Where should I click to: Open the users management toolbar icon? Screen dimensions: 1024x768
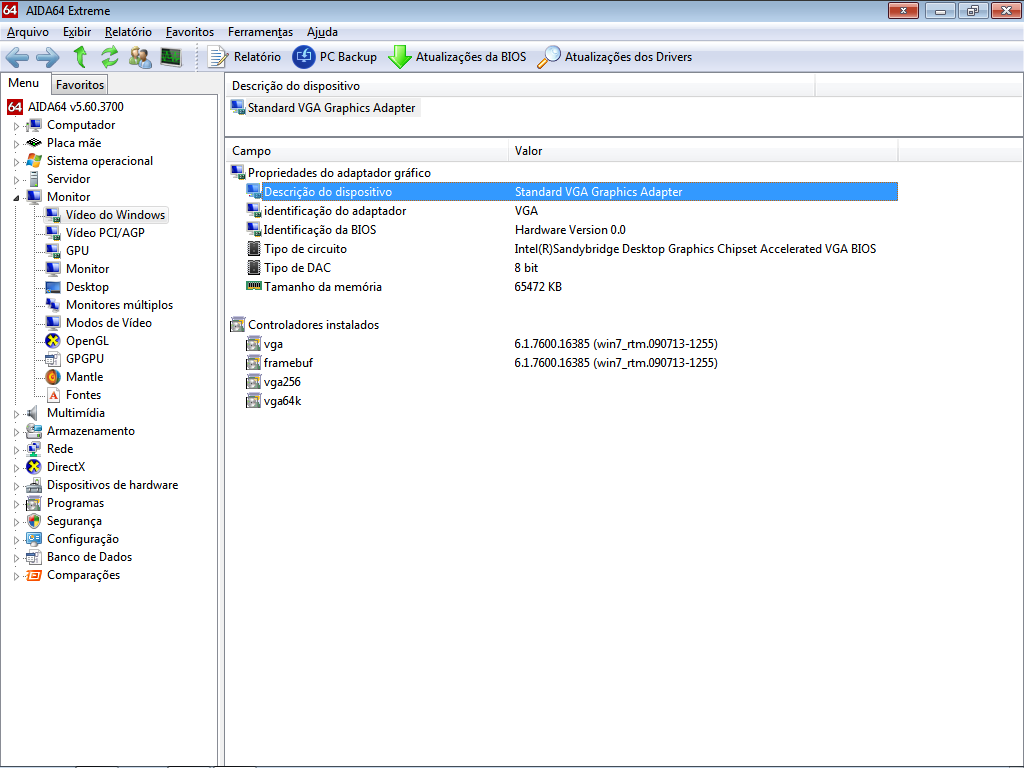click(140, 57)
